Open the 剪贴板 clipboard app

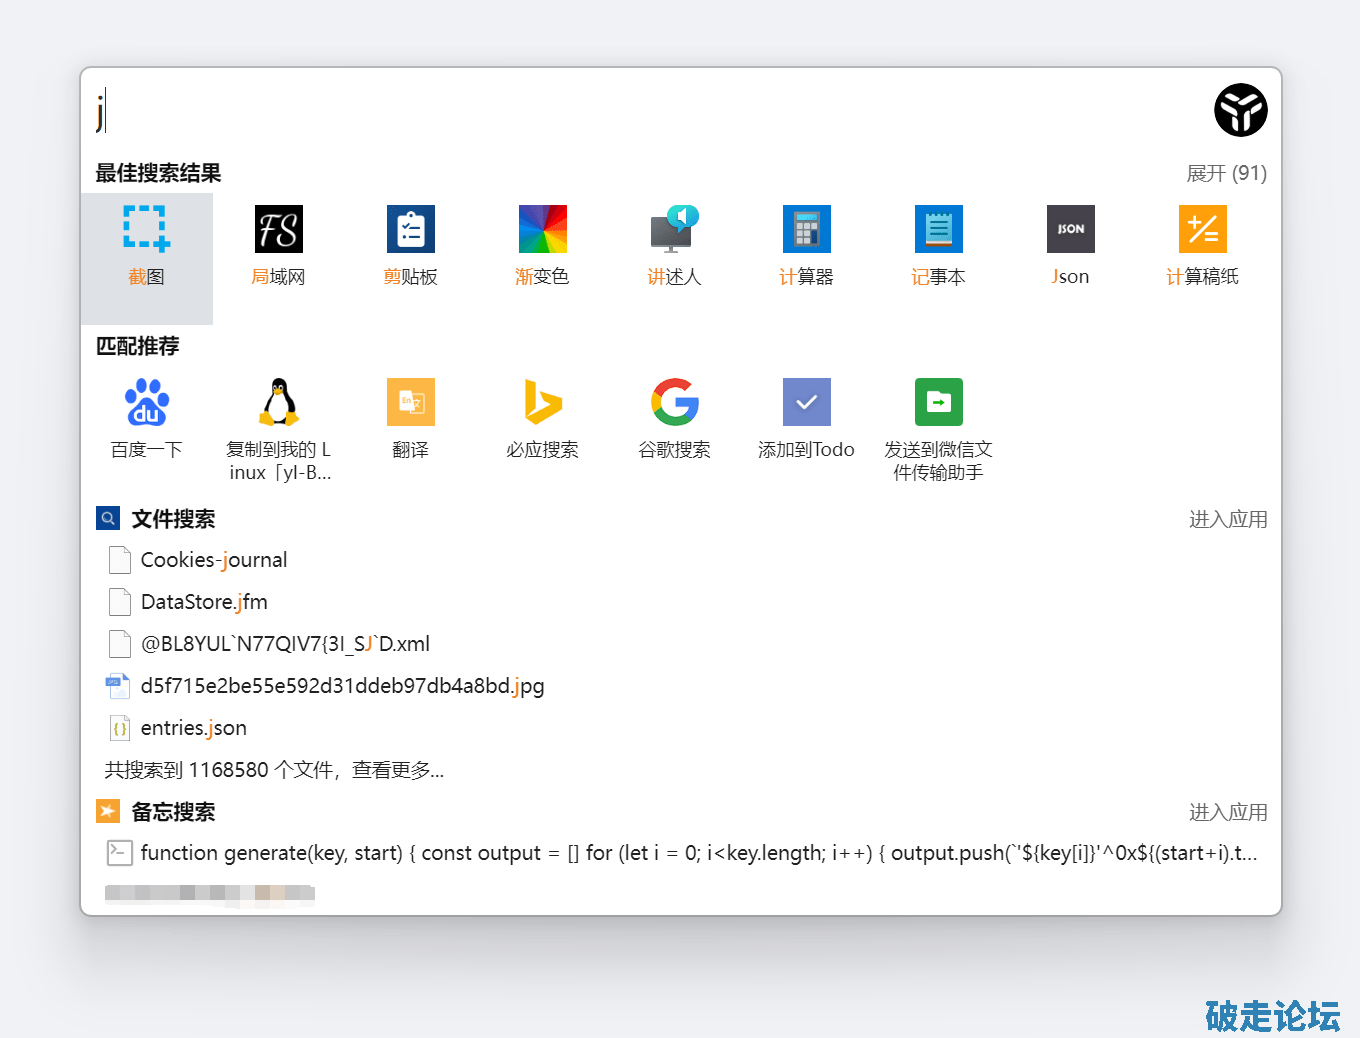[x=410, y=247]
